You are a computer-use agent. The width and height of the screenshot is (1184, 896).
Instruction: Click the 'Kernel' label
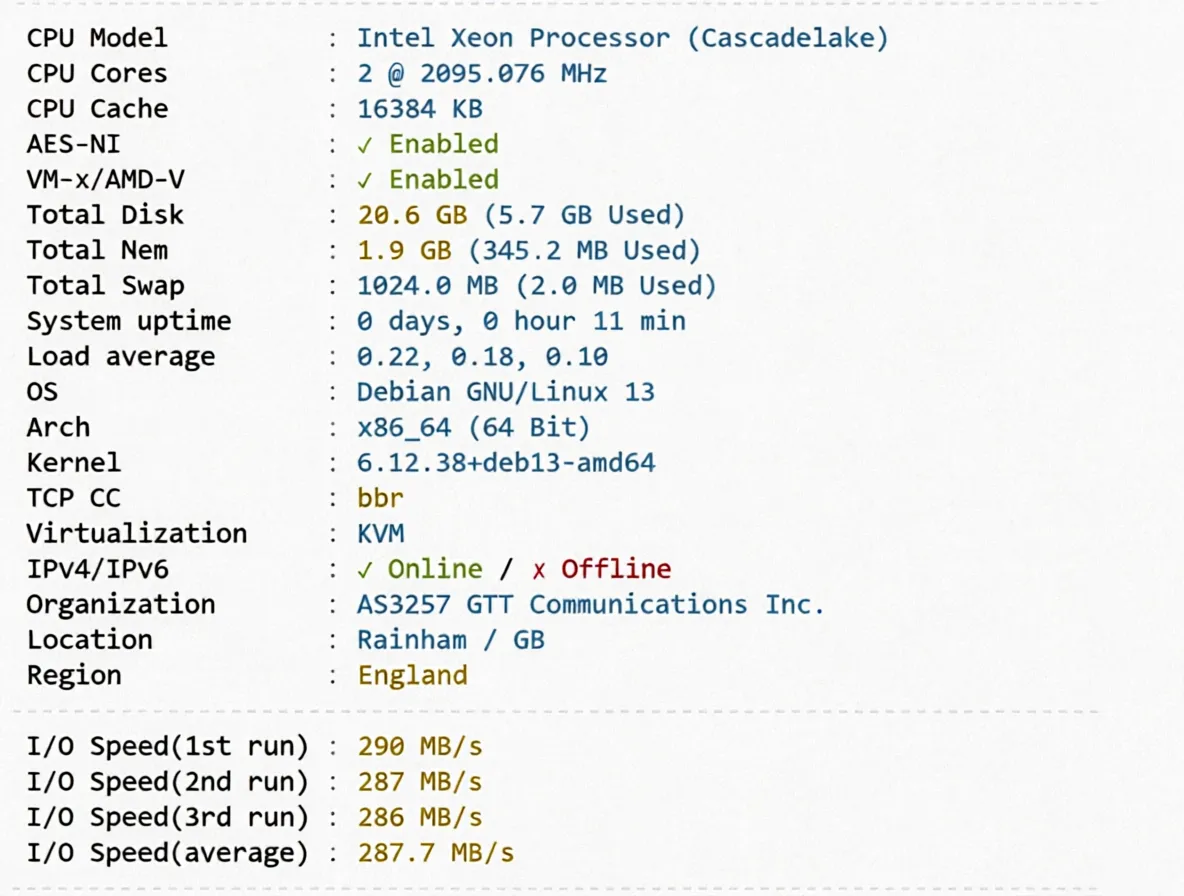click(73, 462)
